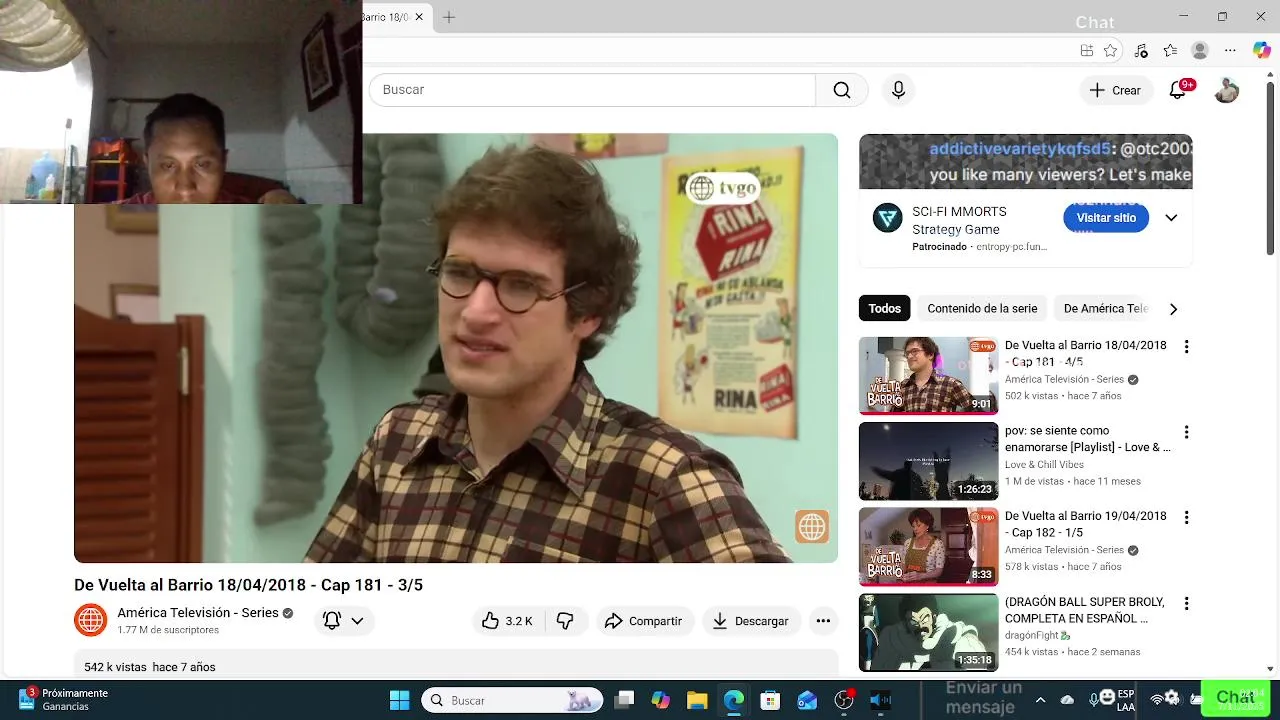Screen dimensions: 1280x720
Task: Click the SCI-FI MMORTS ad logo
Action: pos(887,218)
